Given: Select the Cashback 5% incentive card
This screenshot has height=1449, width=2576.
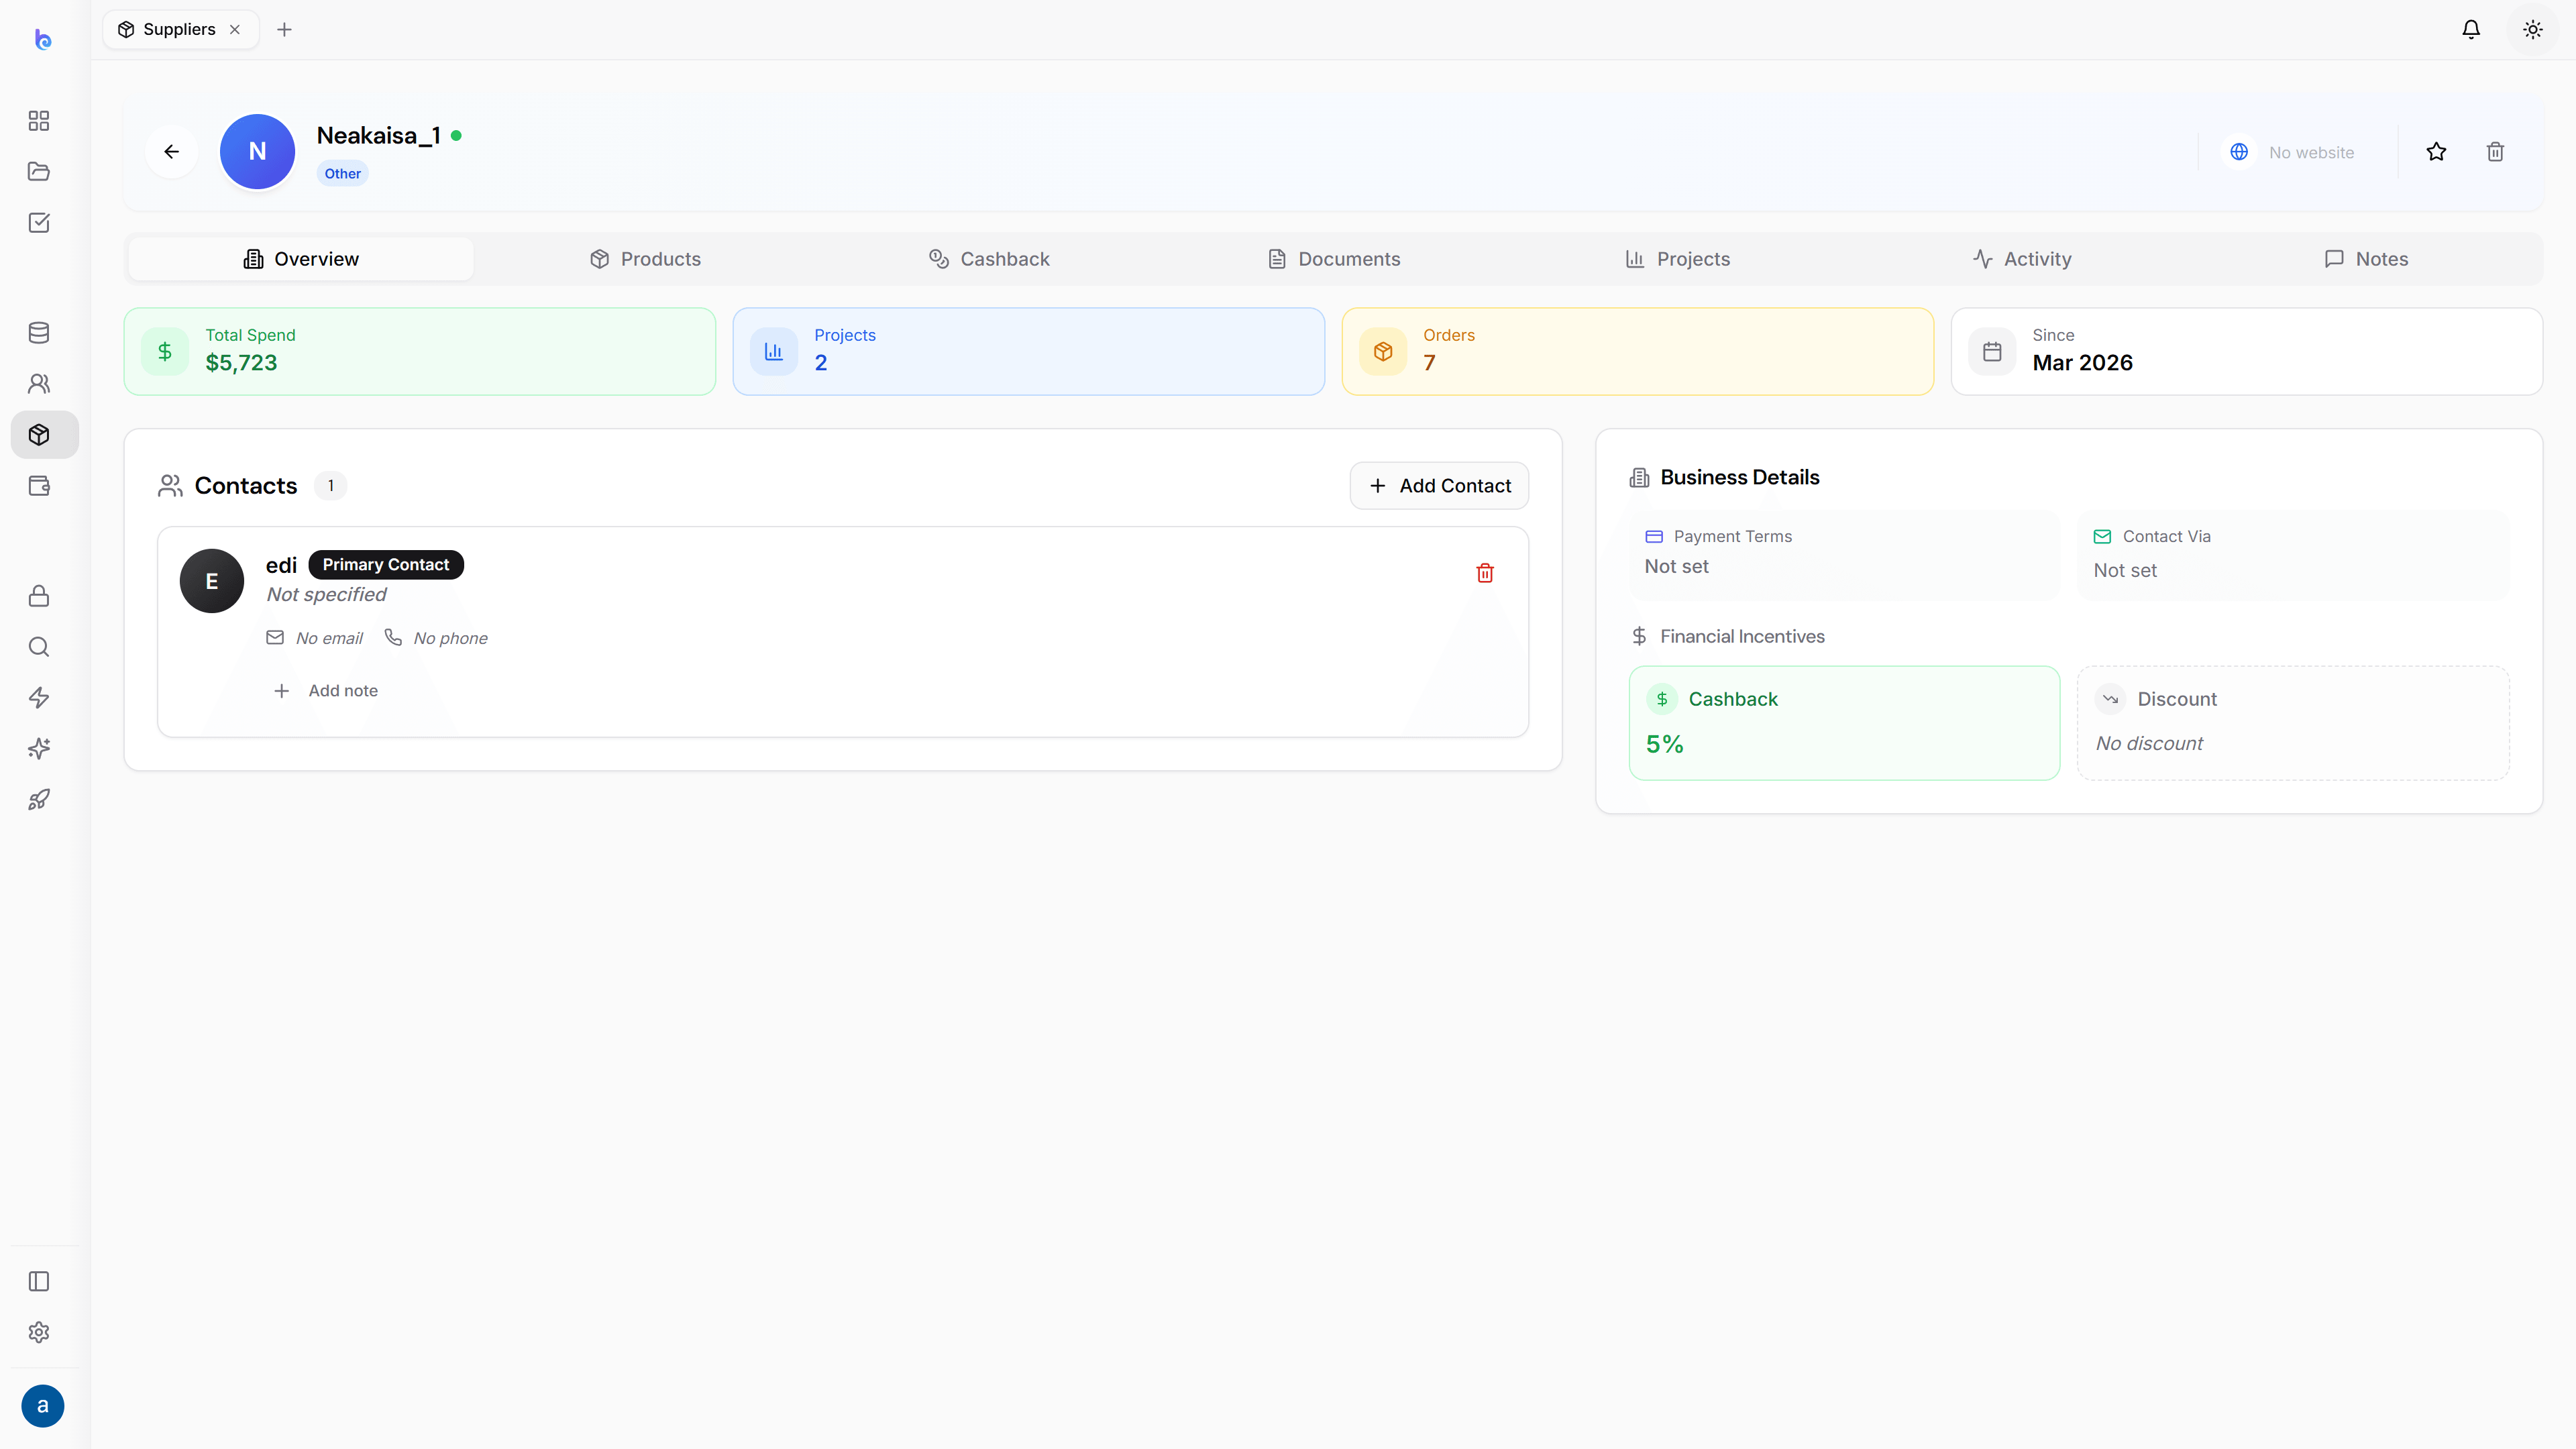Looking at the screenshot, I should [1844, 723].
